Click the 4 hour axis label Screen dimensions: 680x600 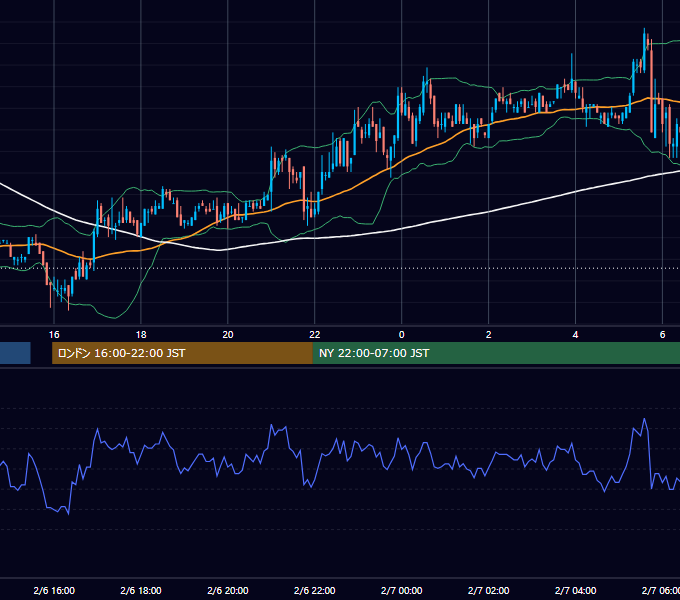click(x=575, y=335)
